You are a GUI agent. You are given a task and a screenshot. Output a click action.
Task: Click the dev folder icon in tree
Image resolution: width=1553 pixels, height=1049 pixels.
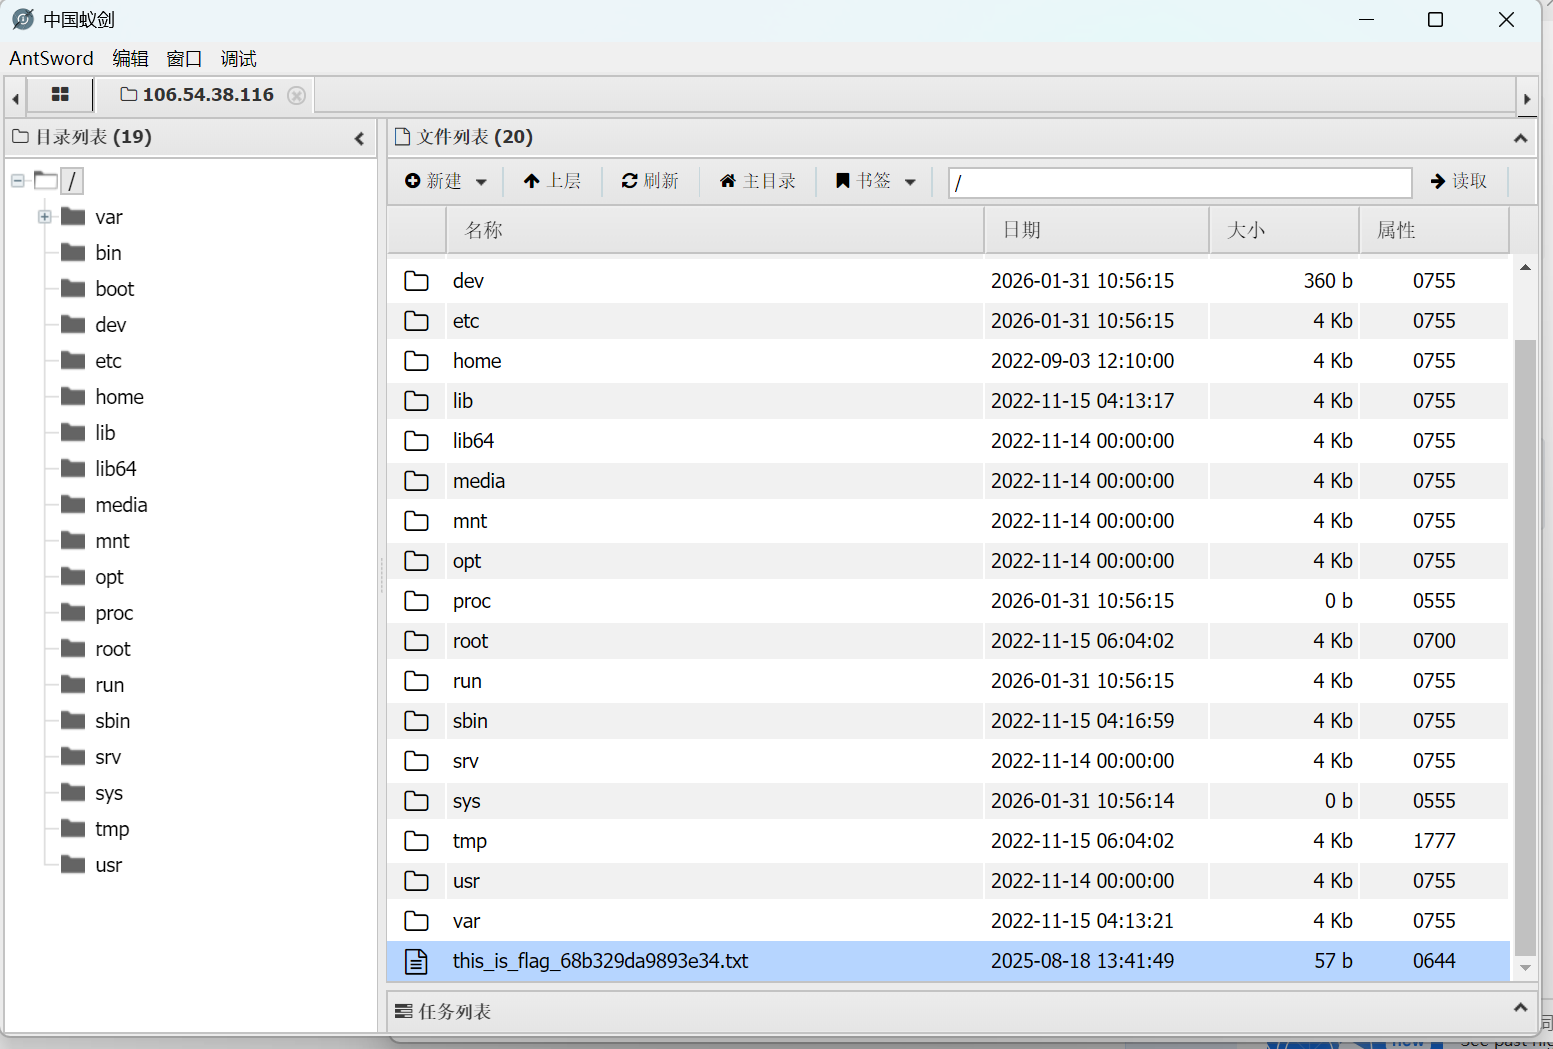pyautogui.click(x=73, y=324)
